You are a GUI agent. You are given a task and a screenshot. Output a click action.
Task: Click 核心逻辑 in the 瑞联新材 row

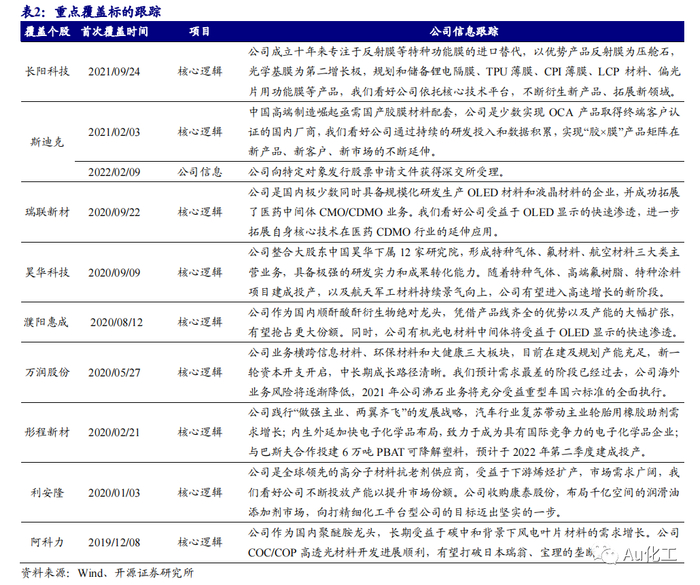click(x=200, y=212)
